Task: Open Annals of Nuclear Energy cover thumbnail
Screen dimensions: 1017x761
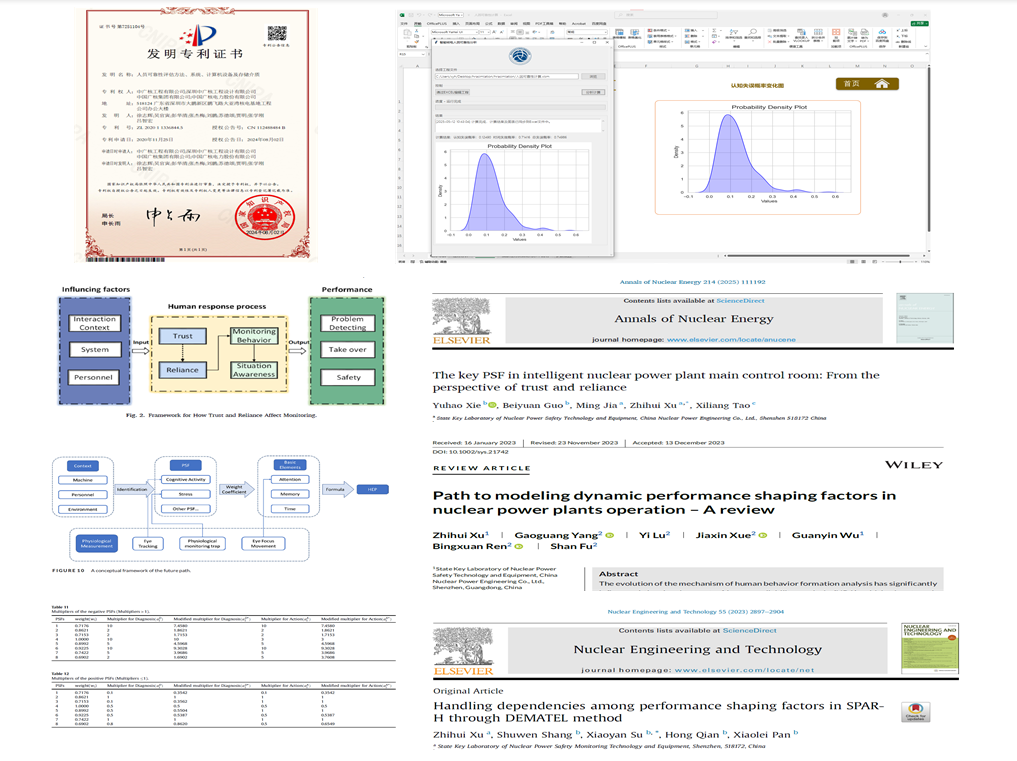Action: click(x=924, y=319)
